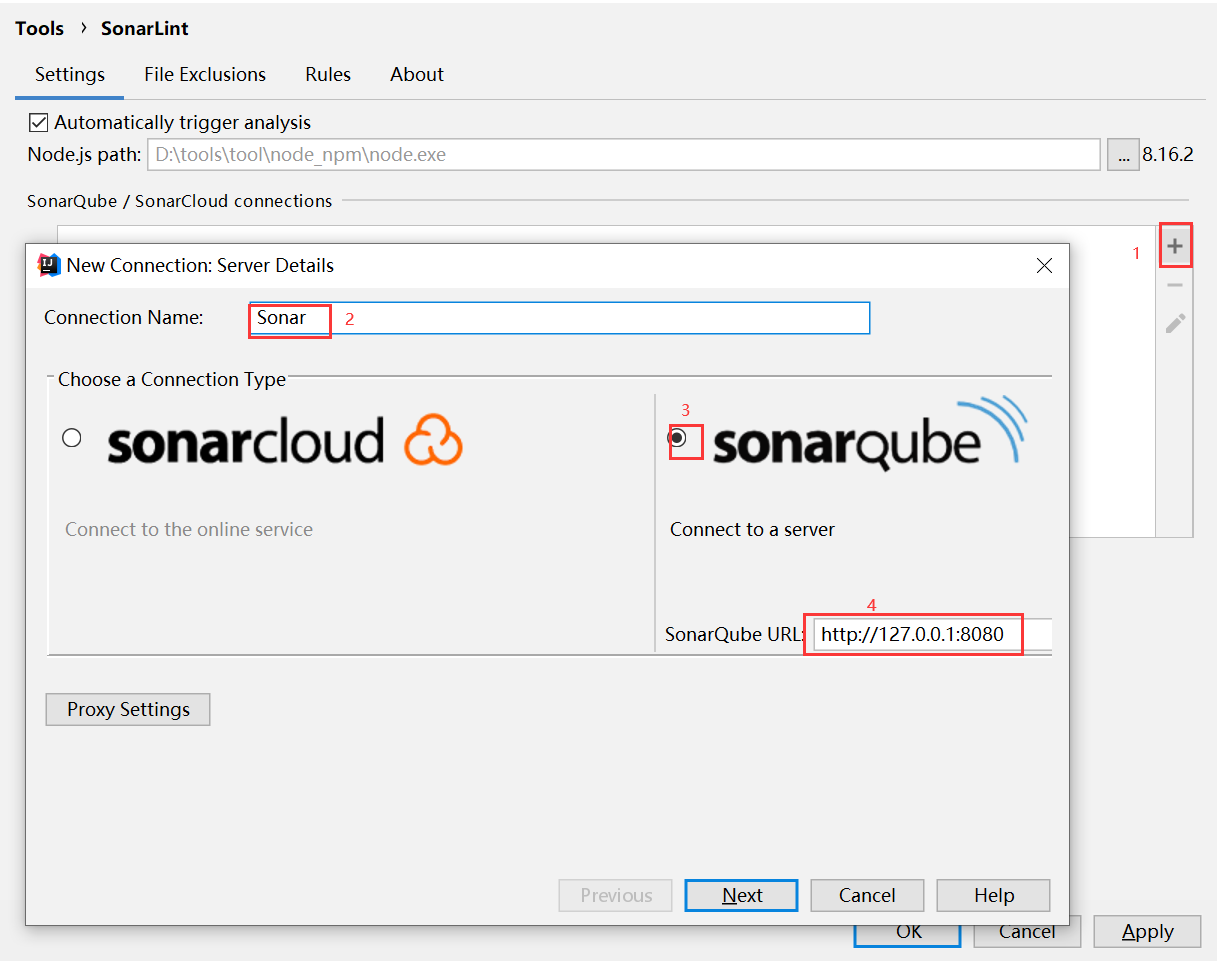Click the SonarLint breadcrumb title
The height and width of the screenshot is (961, 1217).
145,29
